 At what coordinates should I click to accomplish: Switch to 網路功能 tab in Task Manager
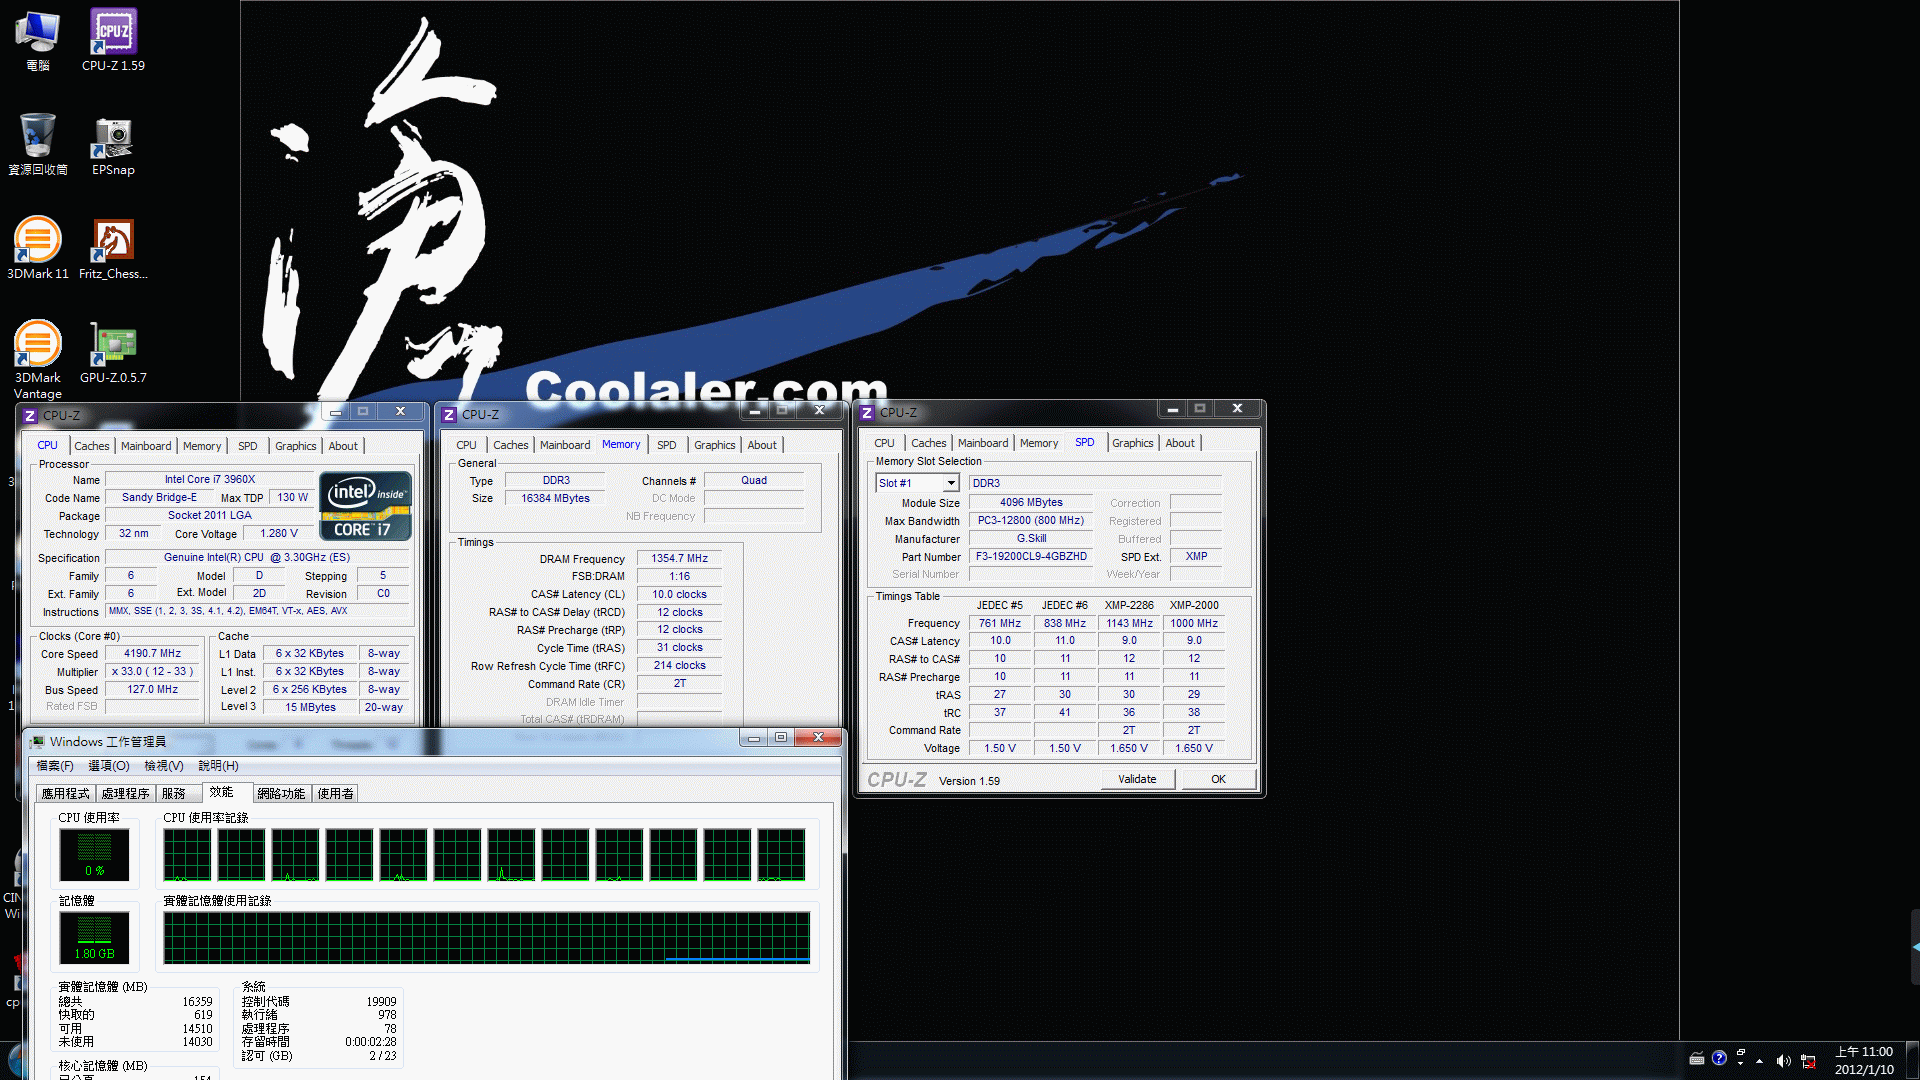(282, 793)
